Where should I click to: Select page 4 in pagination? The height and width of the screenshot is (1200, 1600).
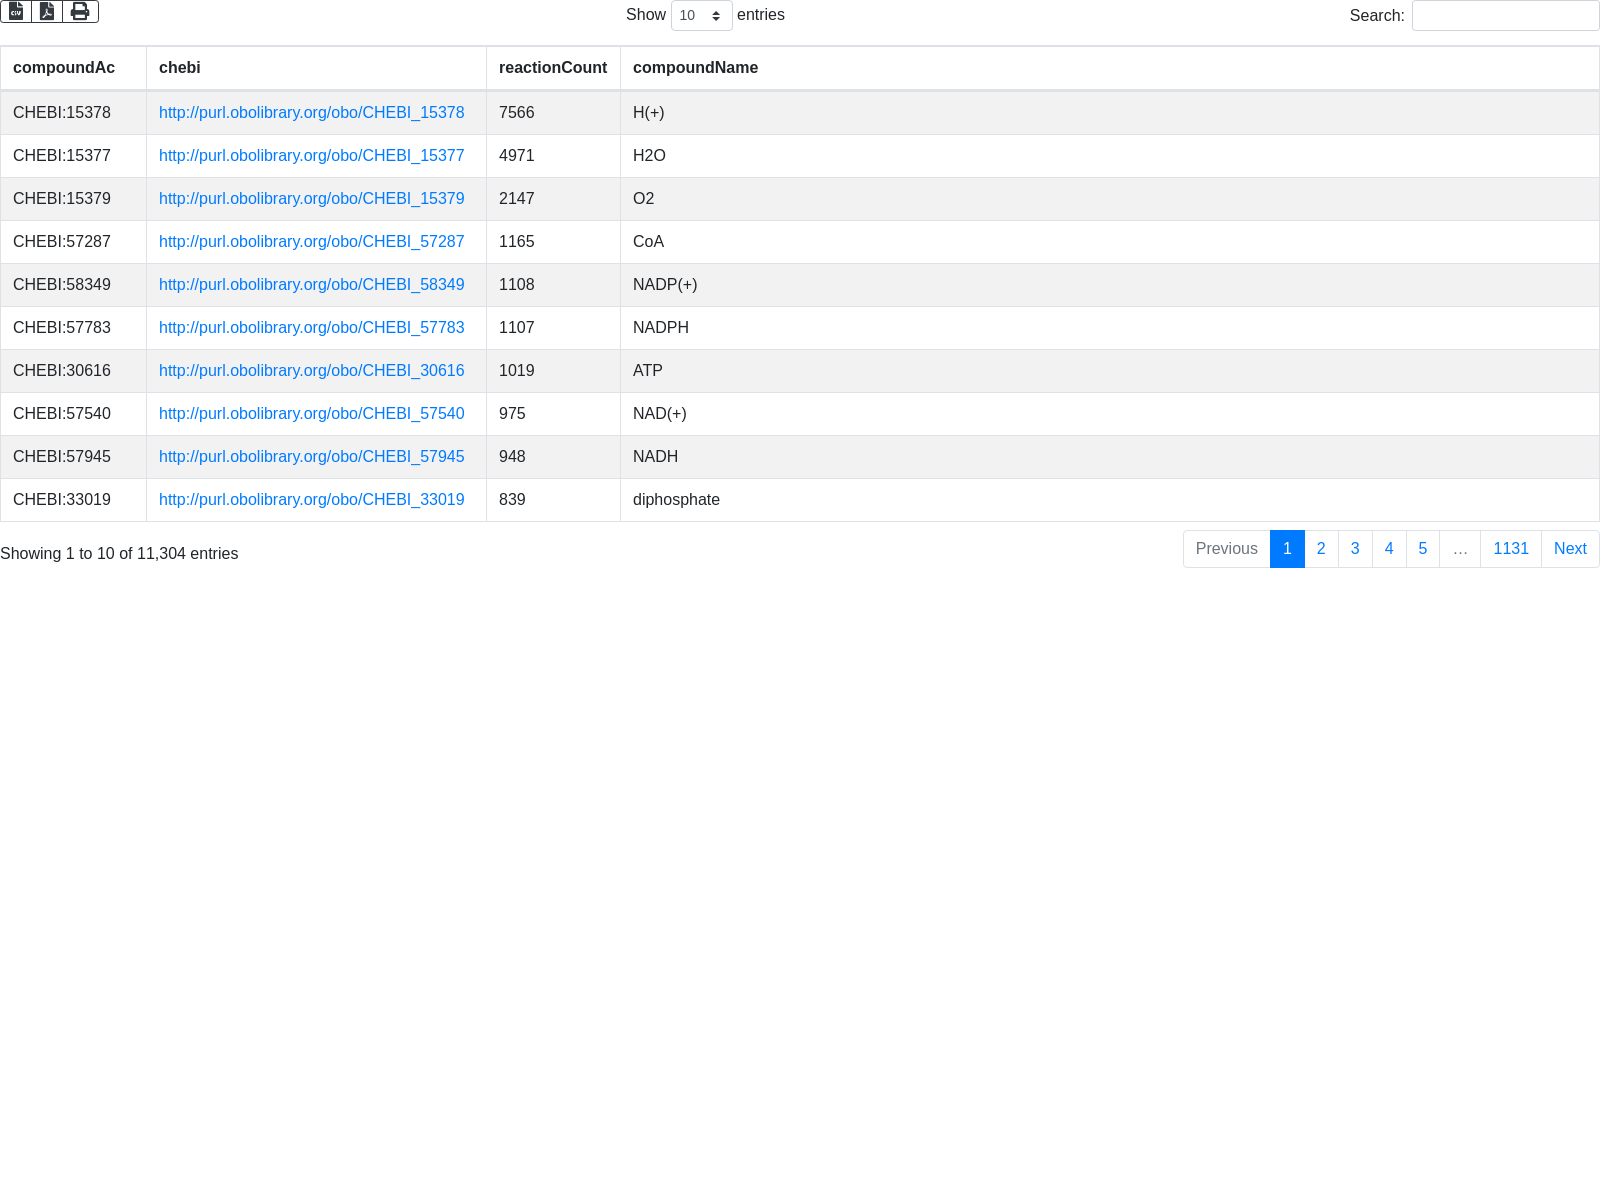(1388, 549)
